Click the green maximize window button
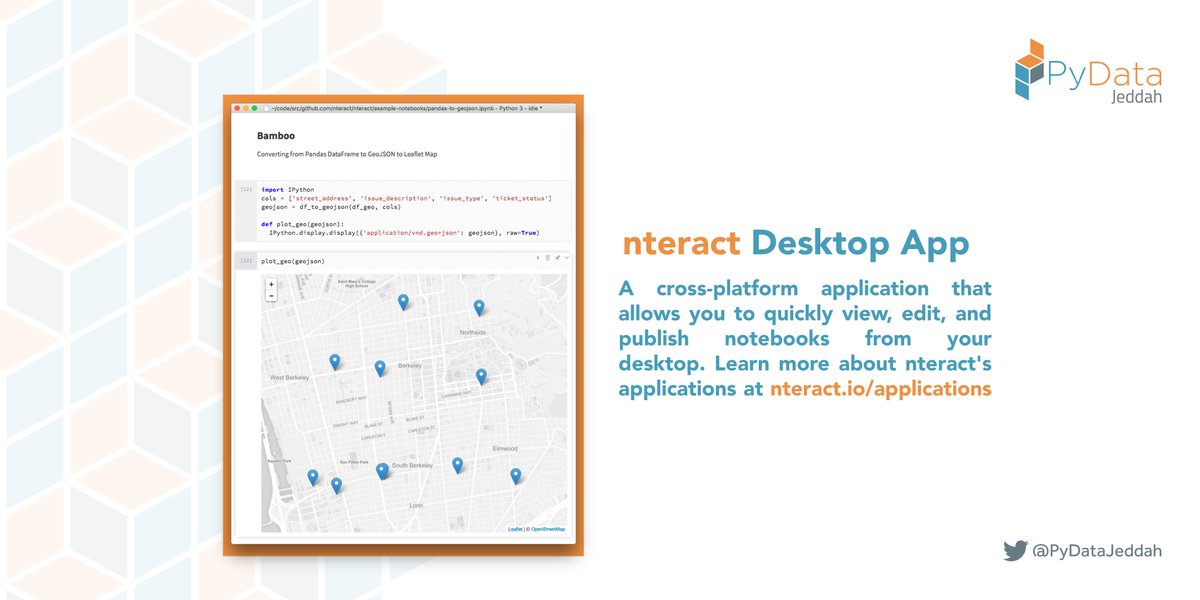 254,108
